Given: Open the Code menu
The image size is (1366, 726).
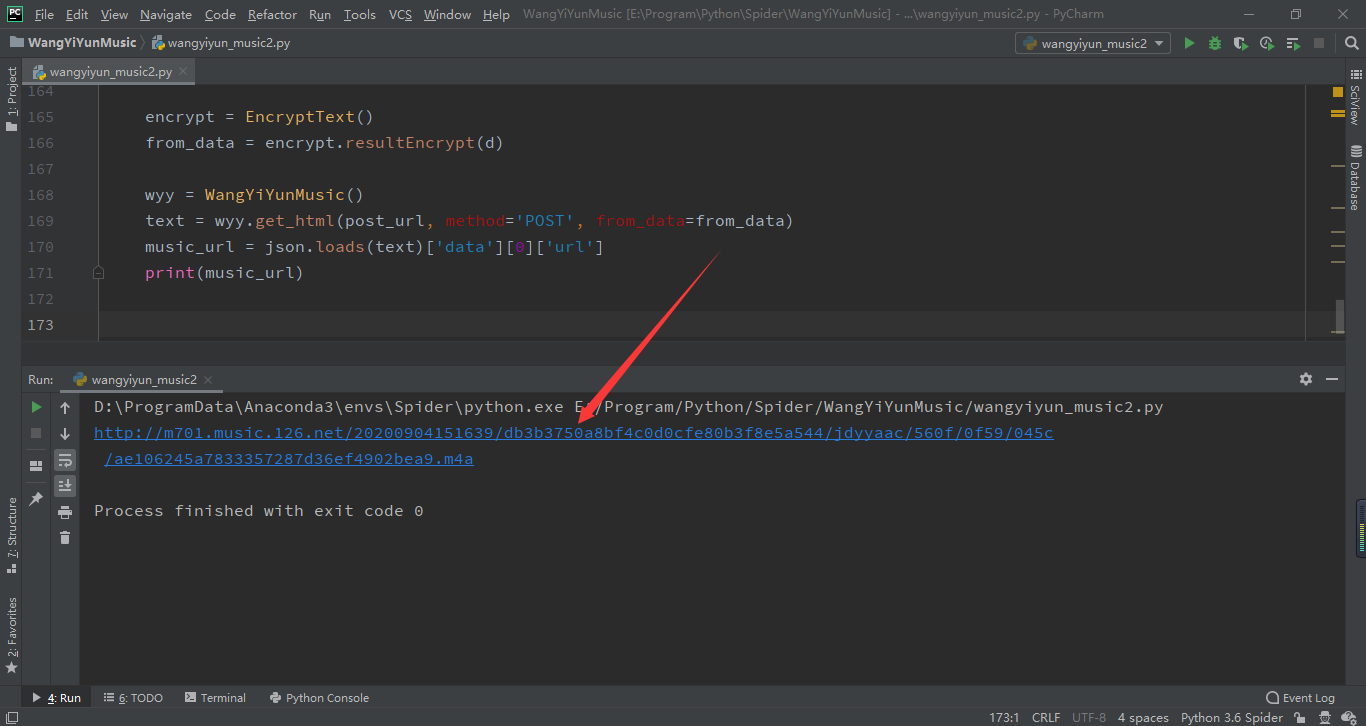Looking at the screenshot, I should [x=220, y=14].
